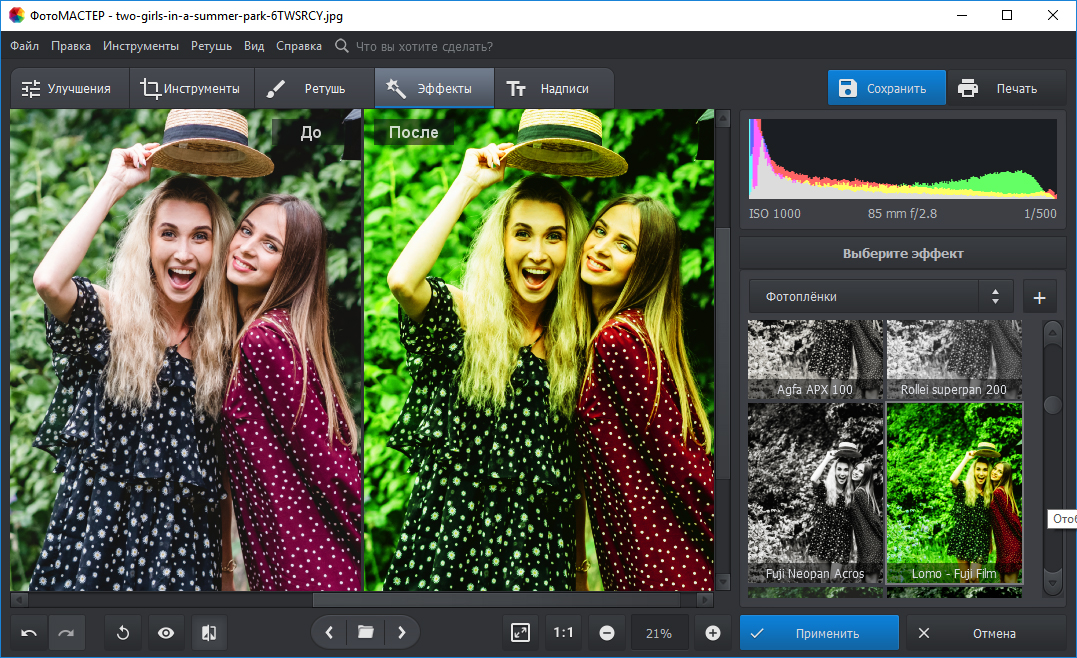Reset changes with the circular arrow icon

tap(125, 633)
